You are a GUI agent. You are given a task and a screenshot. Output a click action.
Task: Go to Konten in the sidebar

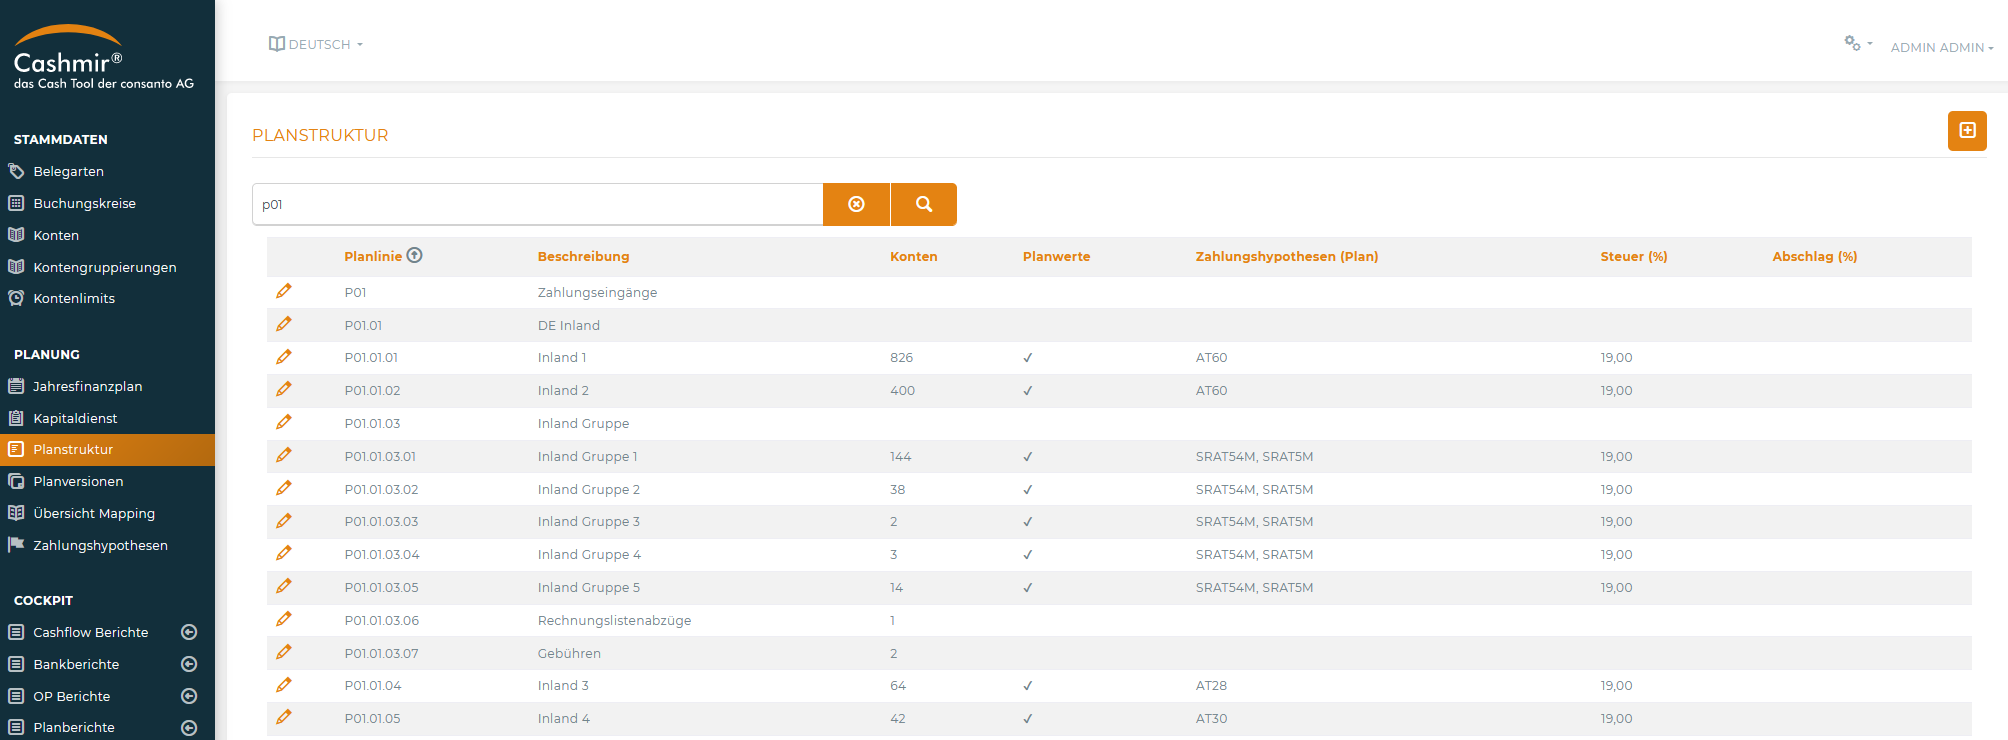tap(56, 235)
